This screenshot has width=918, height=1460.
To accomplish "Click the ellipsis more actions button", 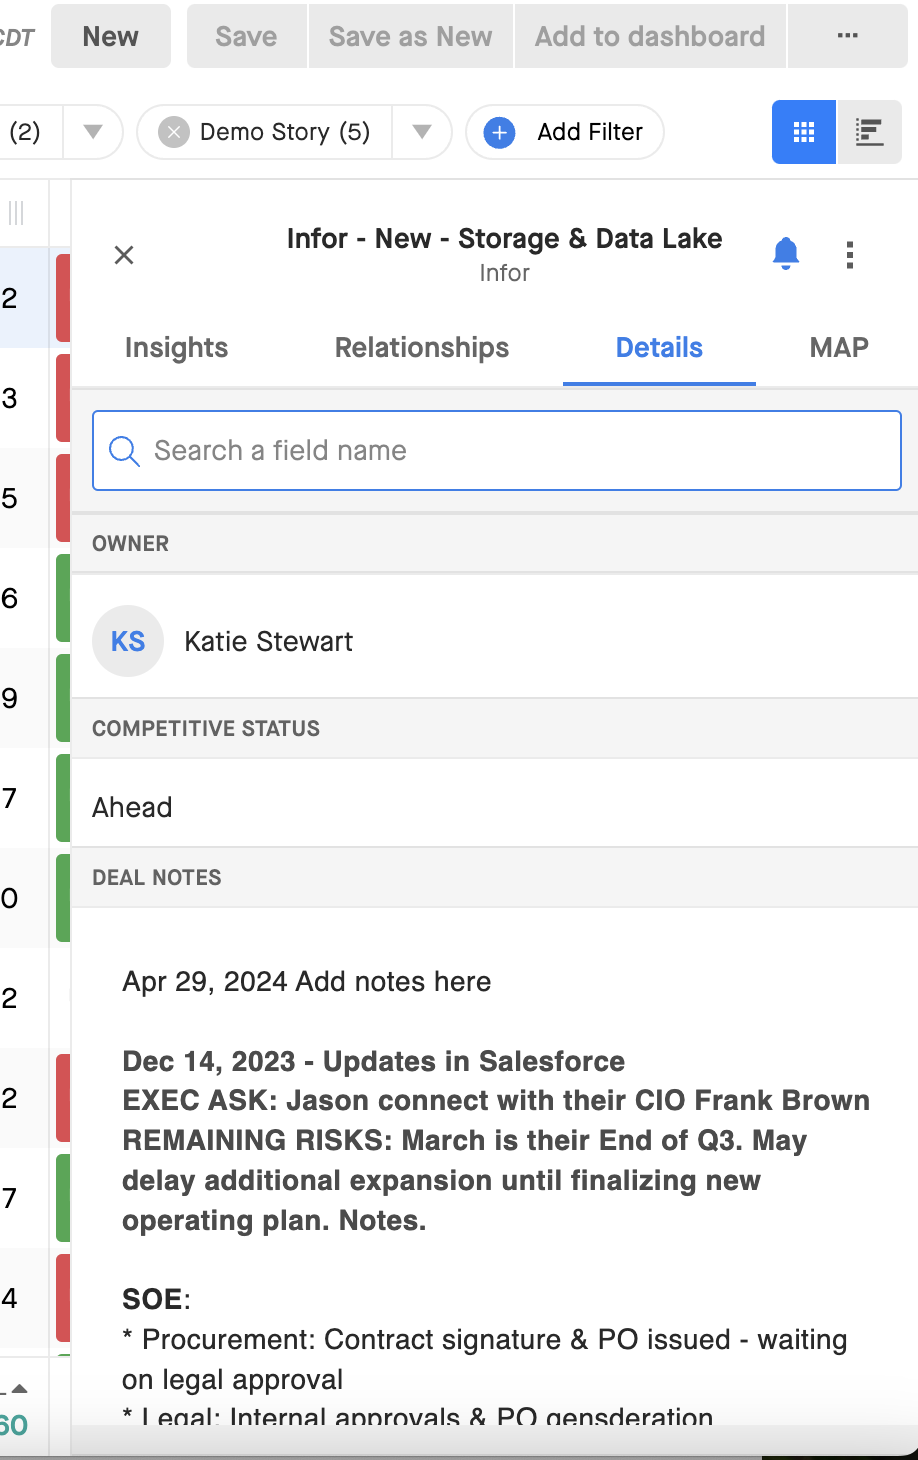I will point(847,35).
